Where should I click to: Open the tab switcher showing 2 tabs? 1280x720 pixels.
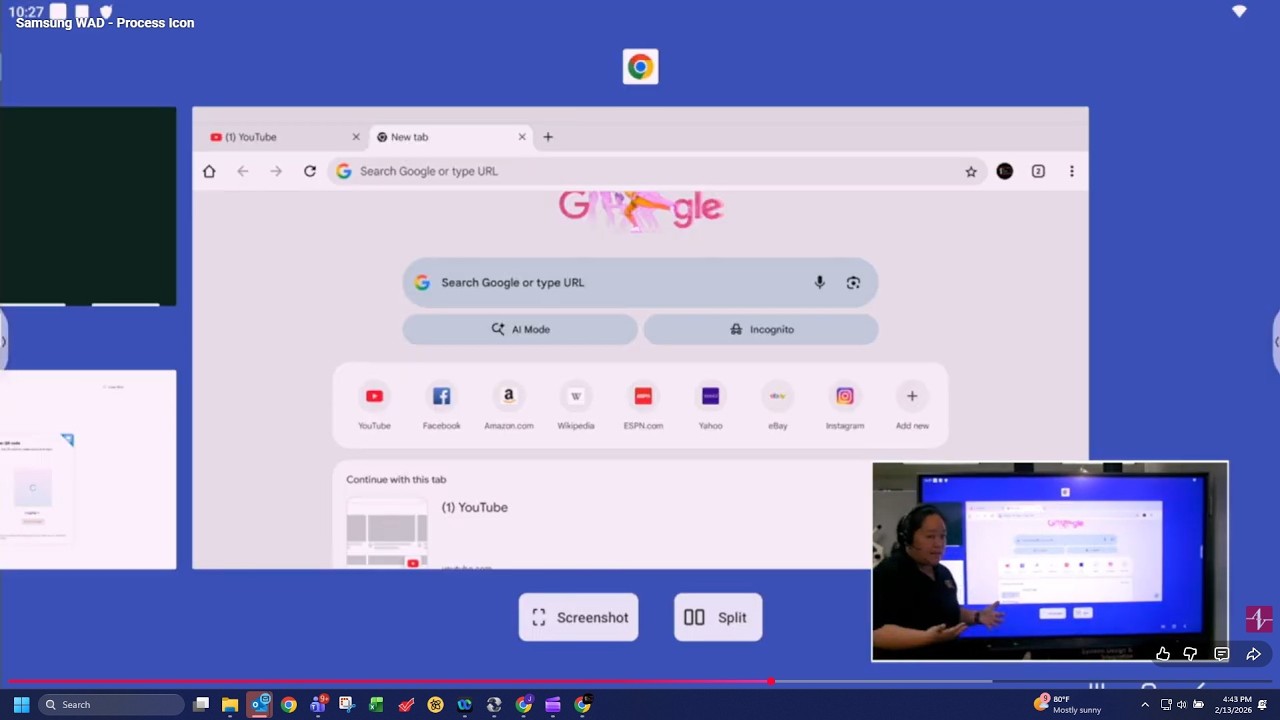click(x=1038, y=171)
